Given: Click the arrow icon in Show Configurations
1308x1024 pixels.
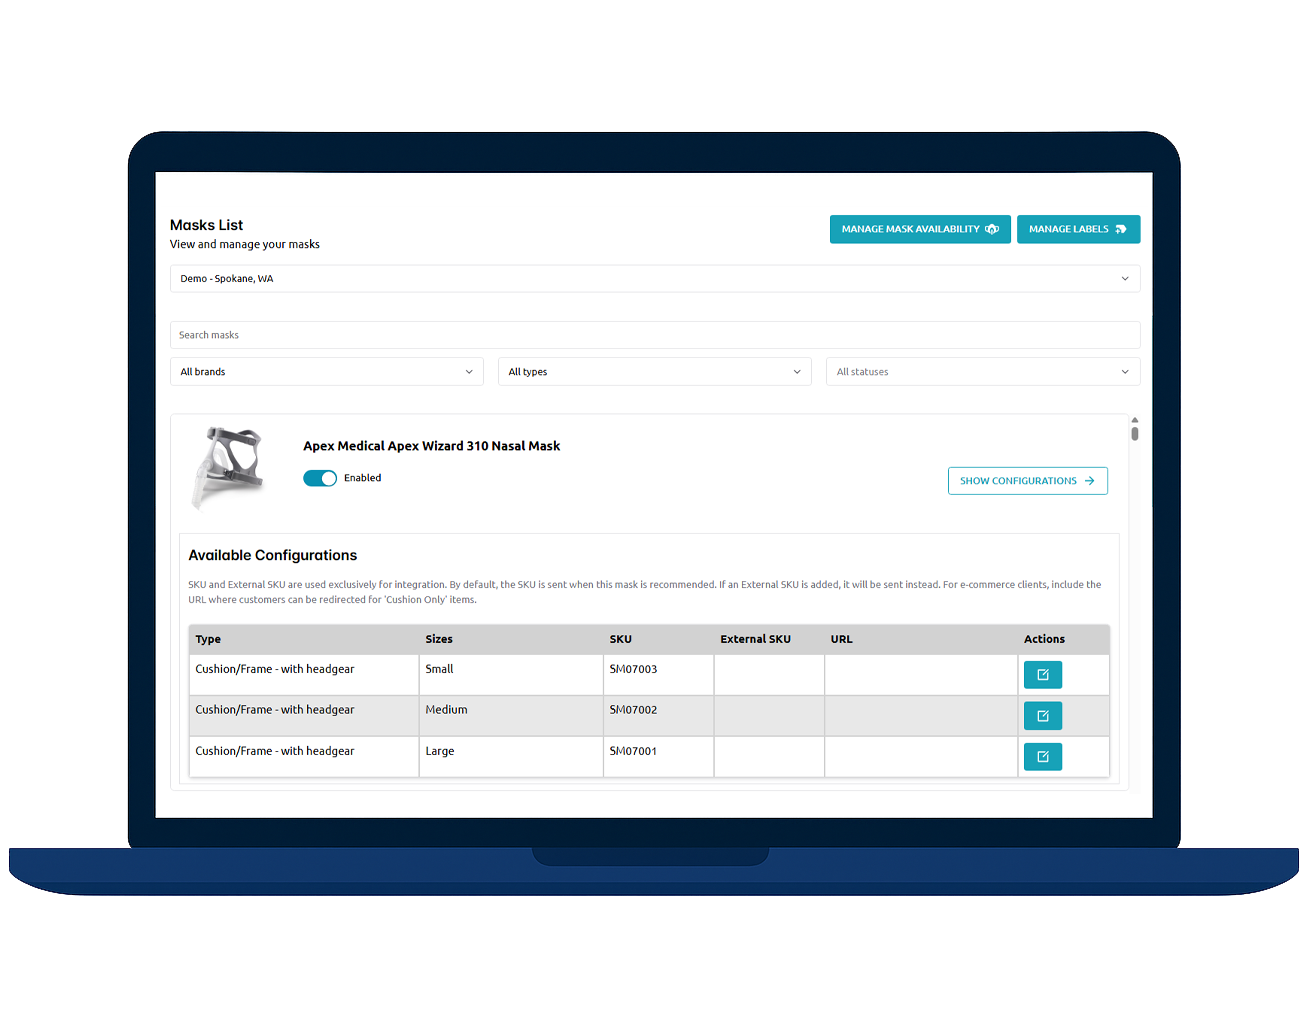Looking at the screenshot, I should pos(1090,481).
